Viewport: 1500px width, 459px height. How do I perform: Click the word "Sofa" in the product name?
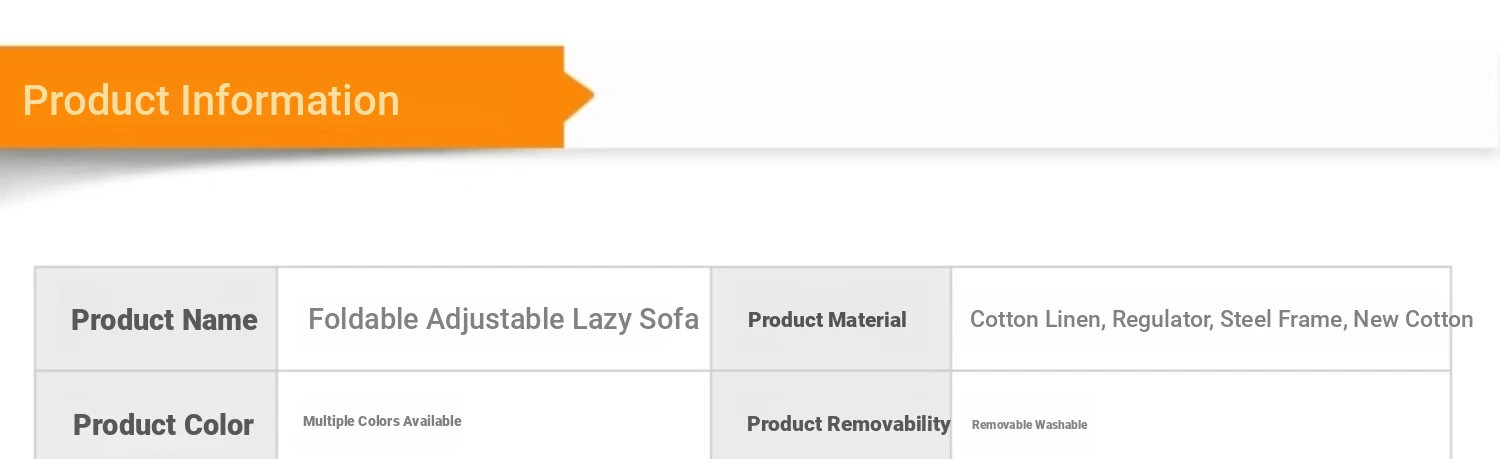[669, 320]
